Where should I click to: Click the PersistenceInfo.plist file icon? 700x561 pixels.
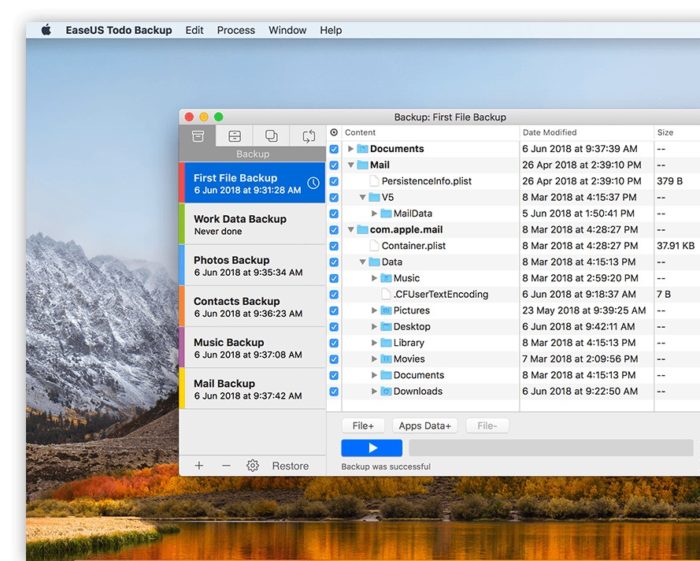tap(374, 181)
